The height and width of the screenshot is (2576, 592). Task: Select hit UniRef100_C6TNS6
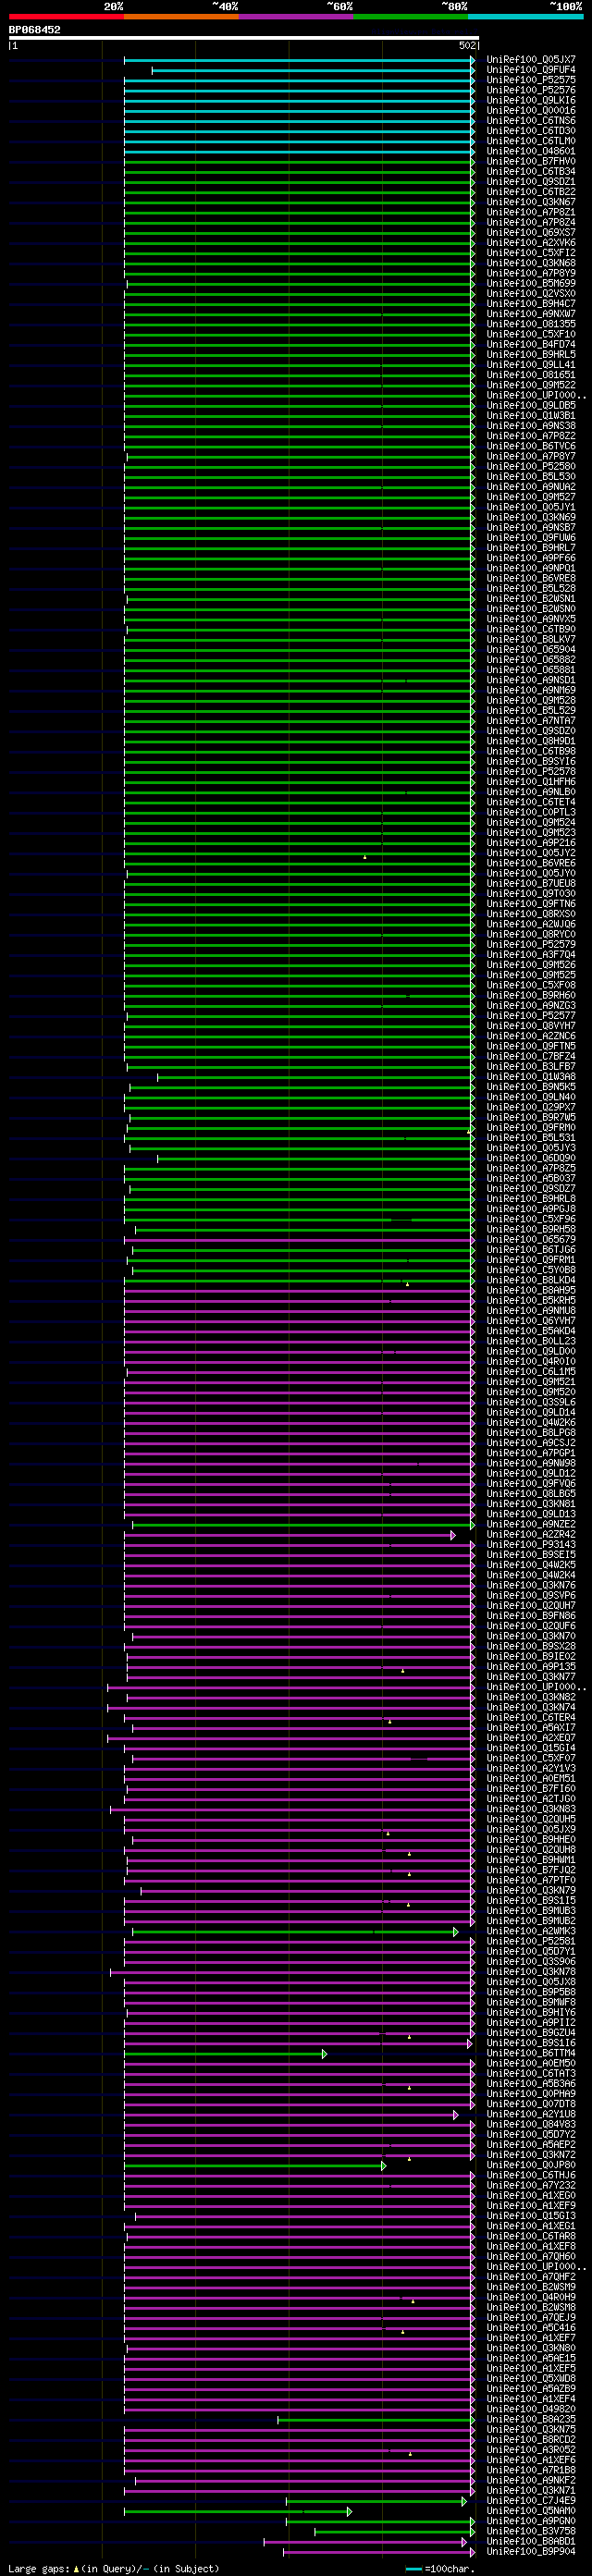531,121
